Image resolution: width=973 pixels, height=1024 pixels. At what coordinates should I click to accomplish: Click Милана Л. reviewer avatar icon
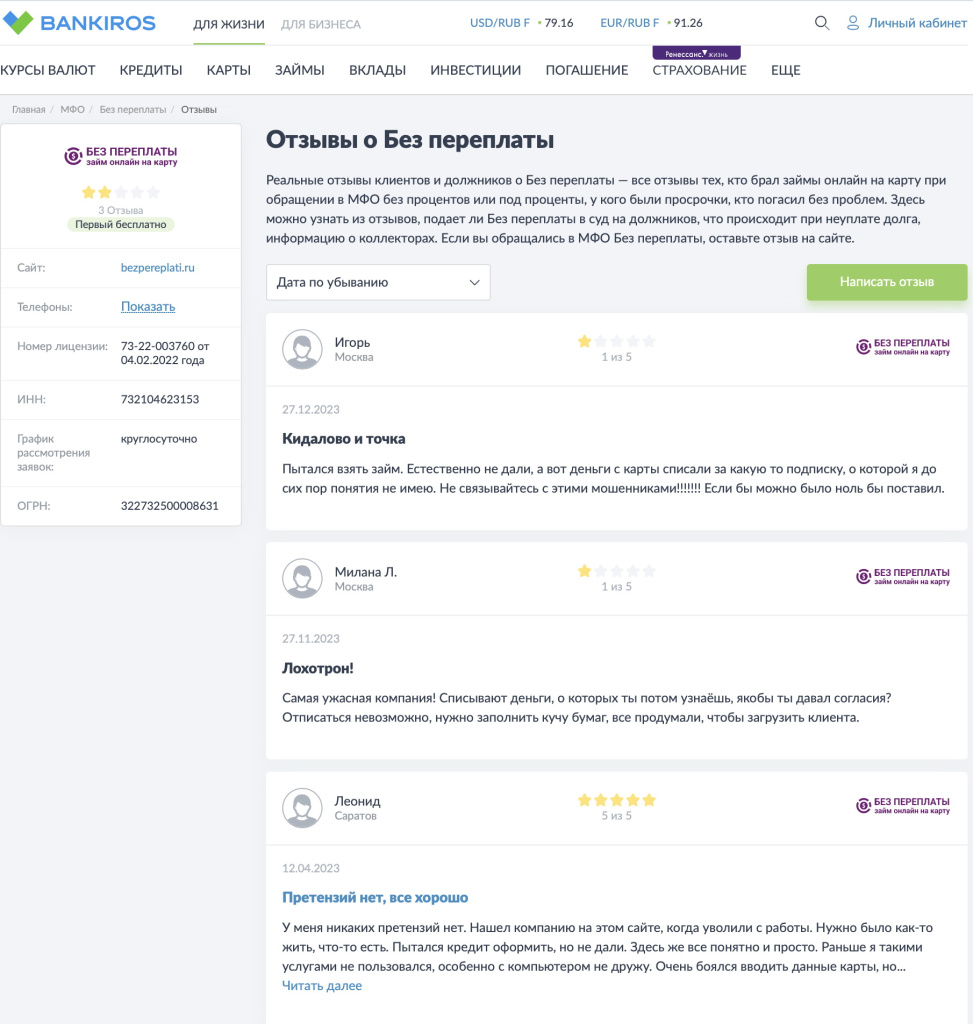coord(301,578)
